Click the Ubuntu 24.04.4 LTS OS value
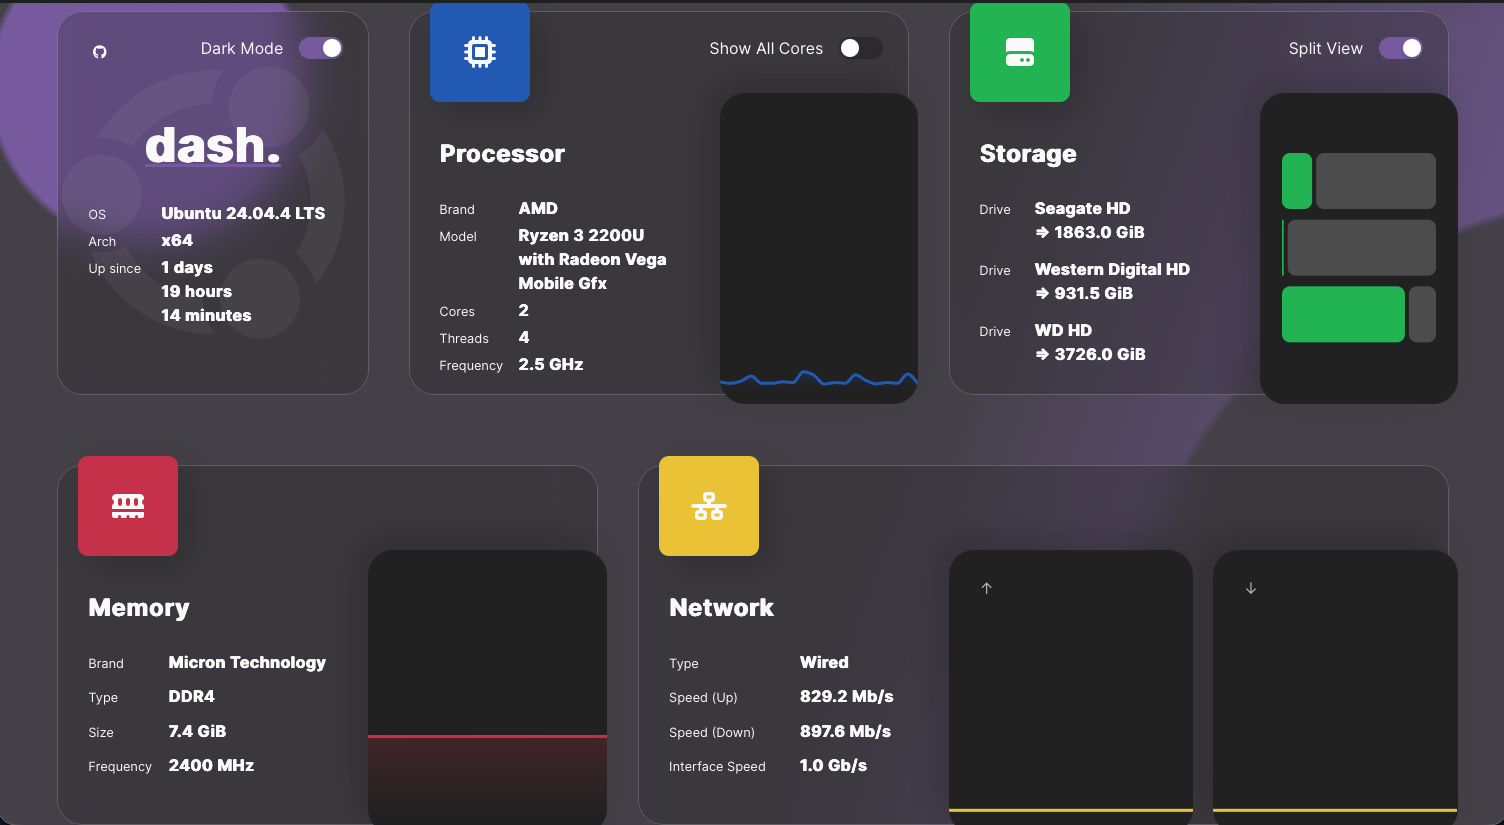The height and width of the screenshot is (825, 1504). [x=243, y=213]
